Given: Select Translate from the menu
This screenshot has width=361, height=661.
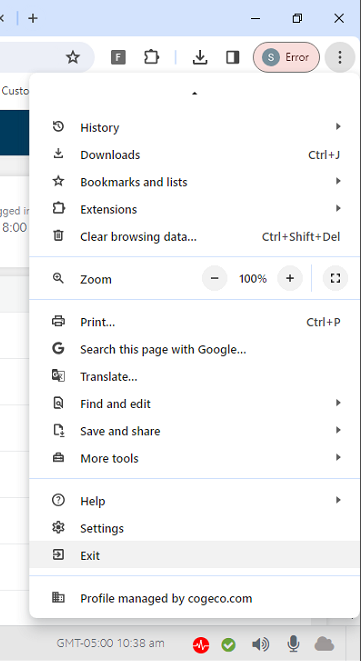Looking at the screenshot, I should coord(194,376).
